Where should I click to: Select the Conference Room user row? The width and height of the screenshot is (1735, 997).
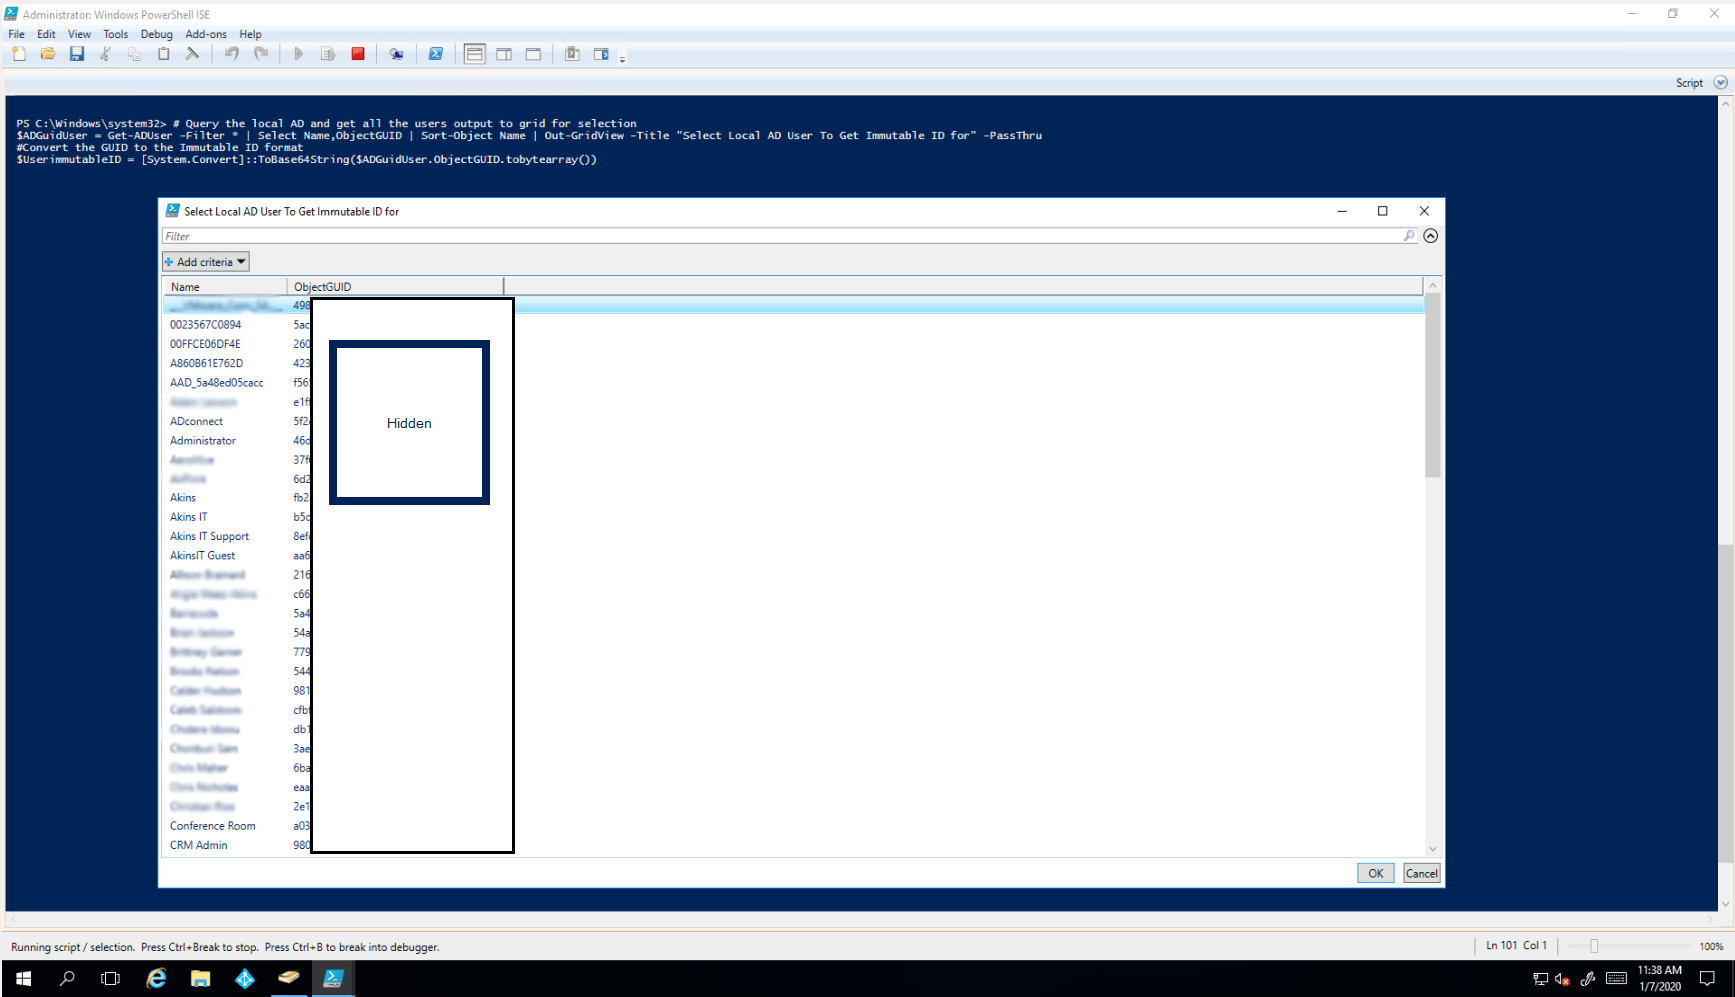tap(212, 825)
